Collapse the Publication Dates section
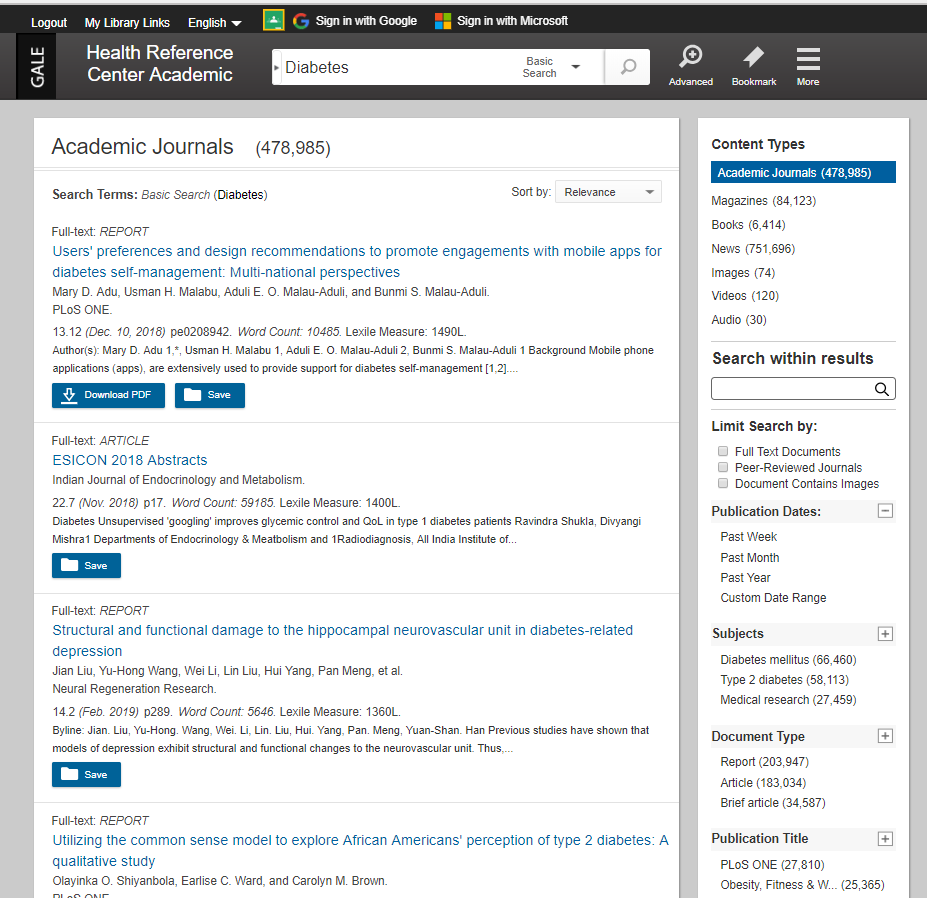The height and width of the screenshot is (898, 927). (884, 511)
